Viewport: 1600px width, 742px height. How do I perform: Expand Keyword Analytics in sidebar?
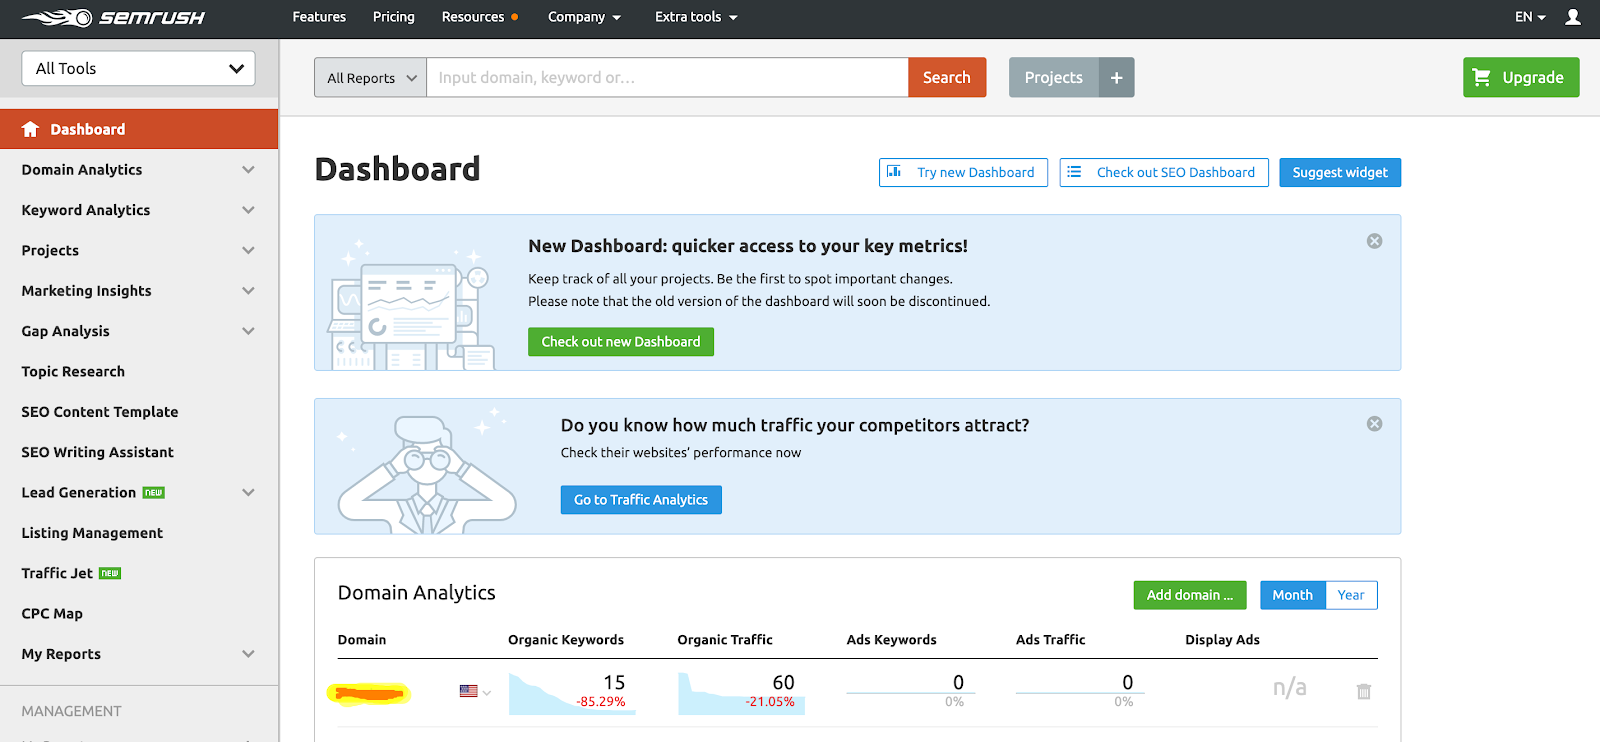248,210
